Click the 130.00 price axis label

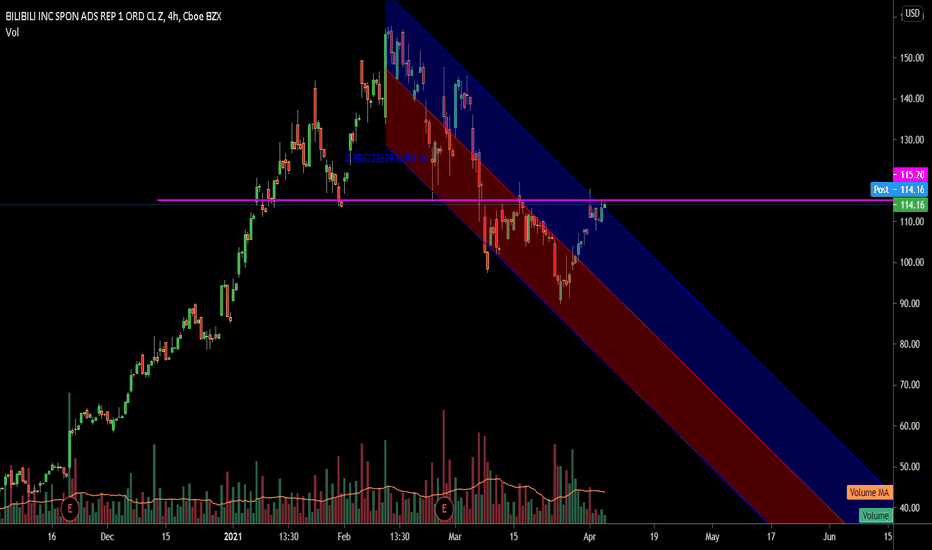(x=912, y=140)
